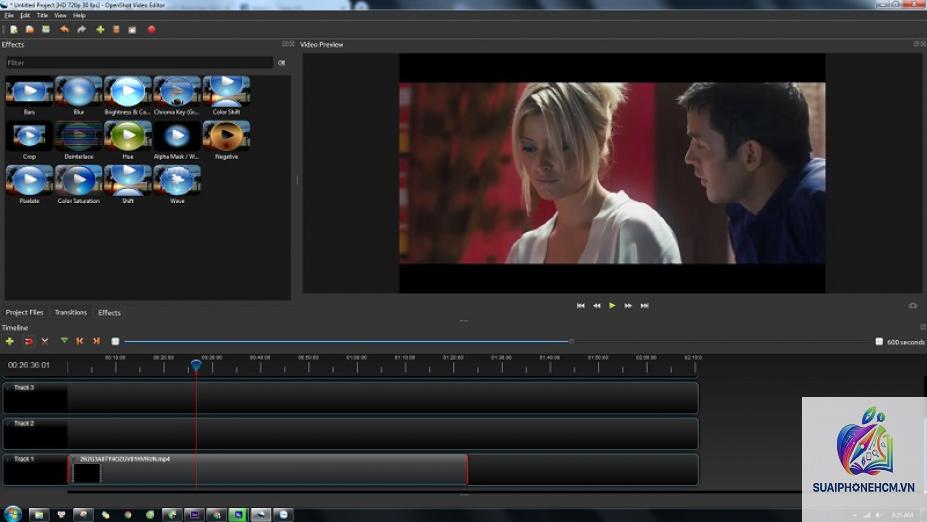Click the Fullscreen toolbar icon
927x522 pixels.
(x=132, y=30)
